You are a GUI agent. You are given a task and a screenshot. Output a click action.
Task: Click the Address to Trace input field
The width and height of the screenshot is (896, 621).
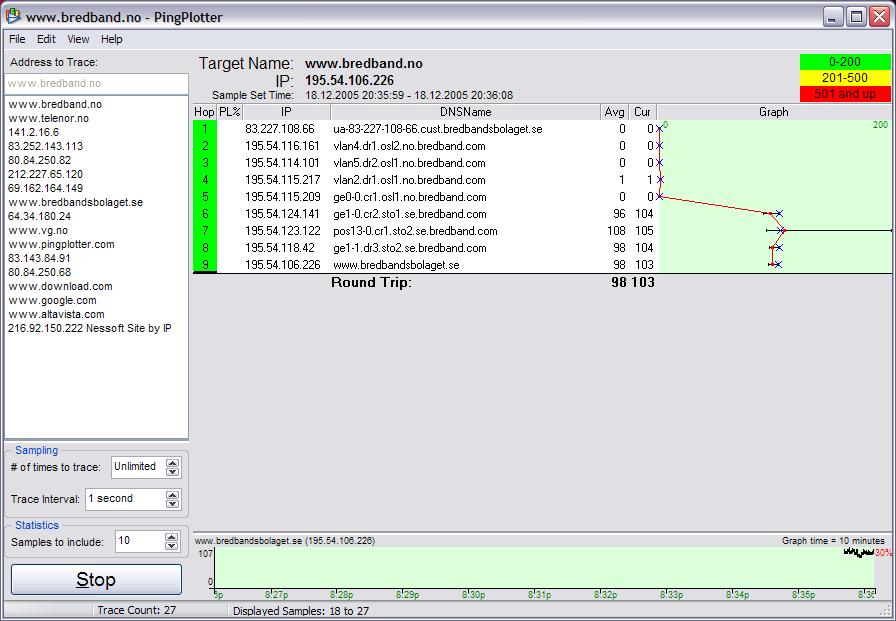pyautogui.click(x=96, y=83)
